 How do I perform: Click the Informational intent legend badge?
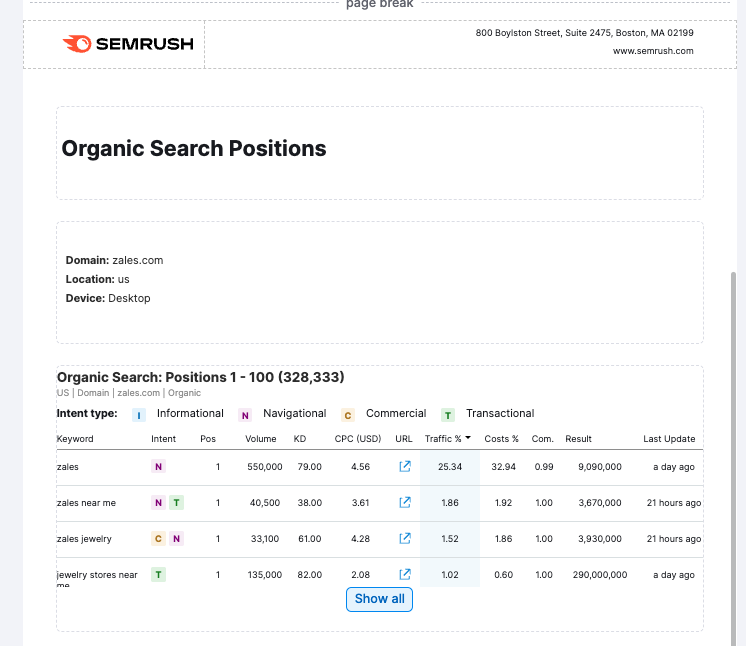pyautogui.click(x=139, y=415)
